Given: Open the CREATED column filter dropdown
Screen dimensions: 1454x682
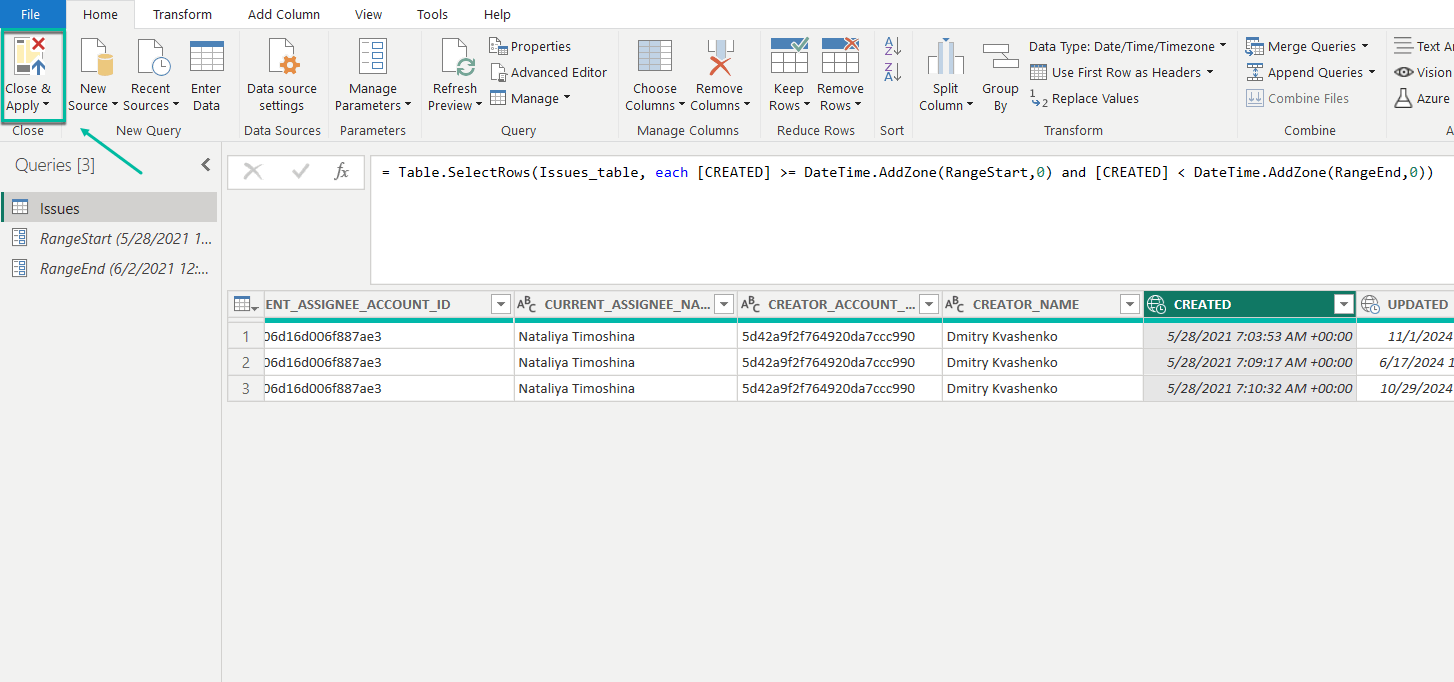Looking at the screenshot, I should (x=1343, y=305).
